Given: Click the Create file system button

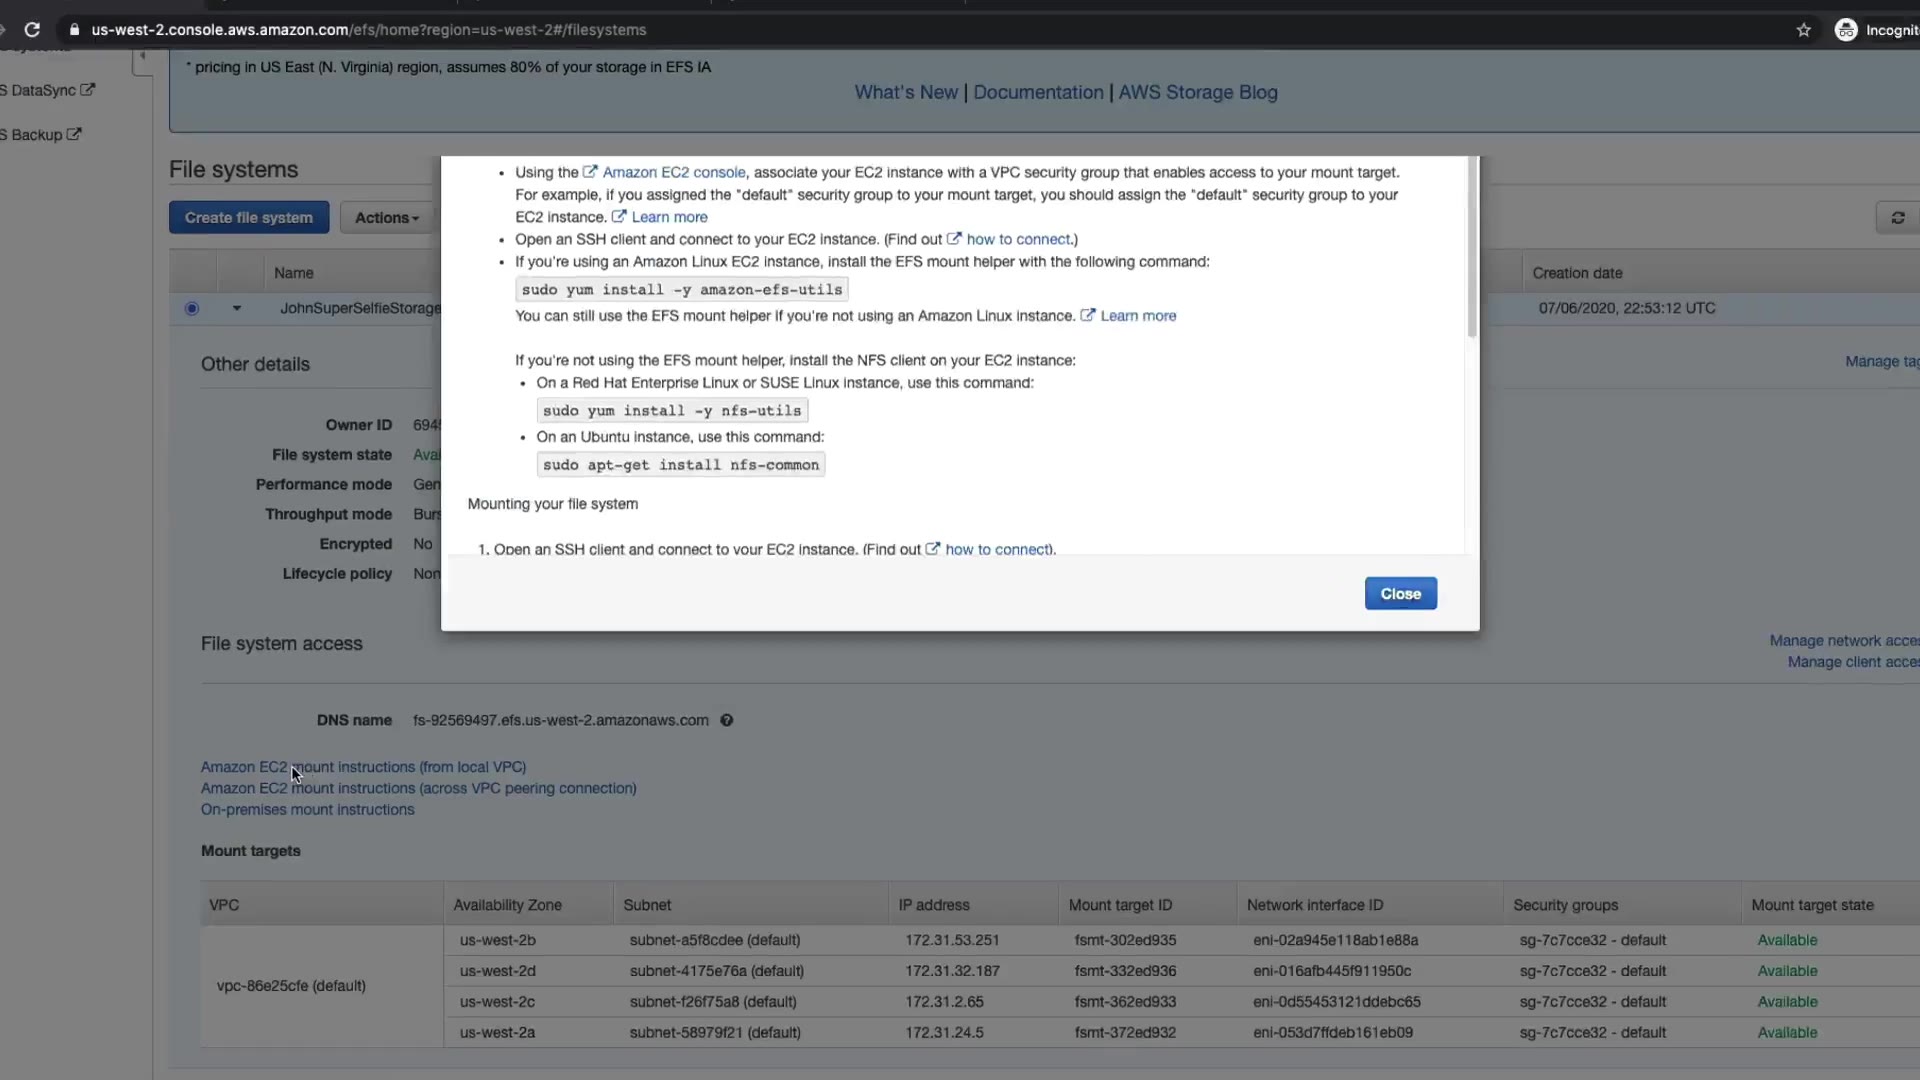Looking at the screenshot, I should coord(249,218).
